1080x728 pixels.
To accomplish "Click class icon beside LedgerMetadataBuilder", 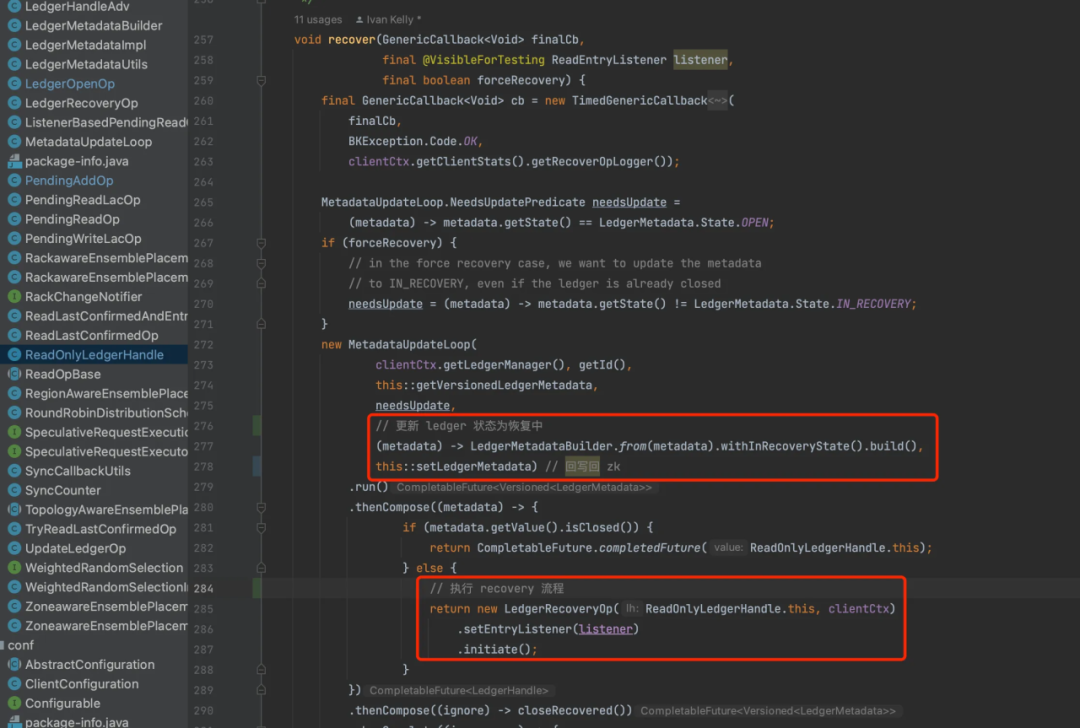I will point(14,25).
